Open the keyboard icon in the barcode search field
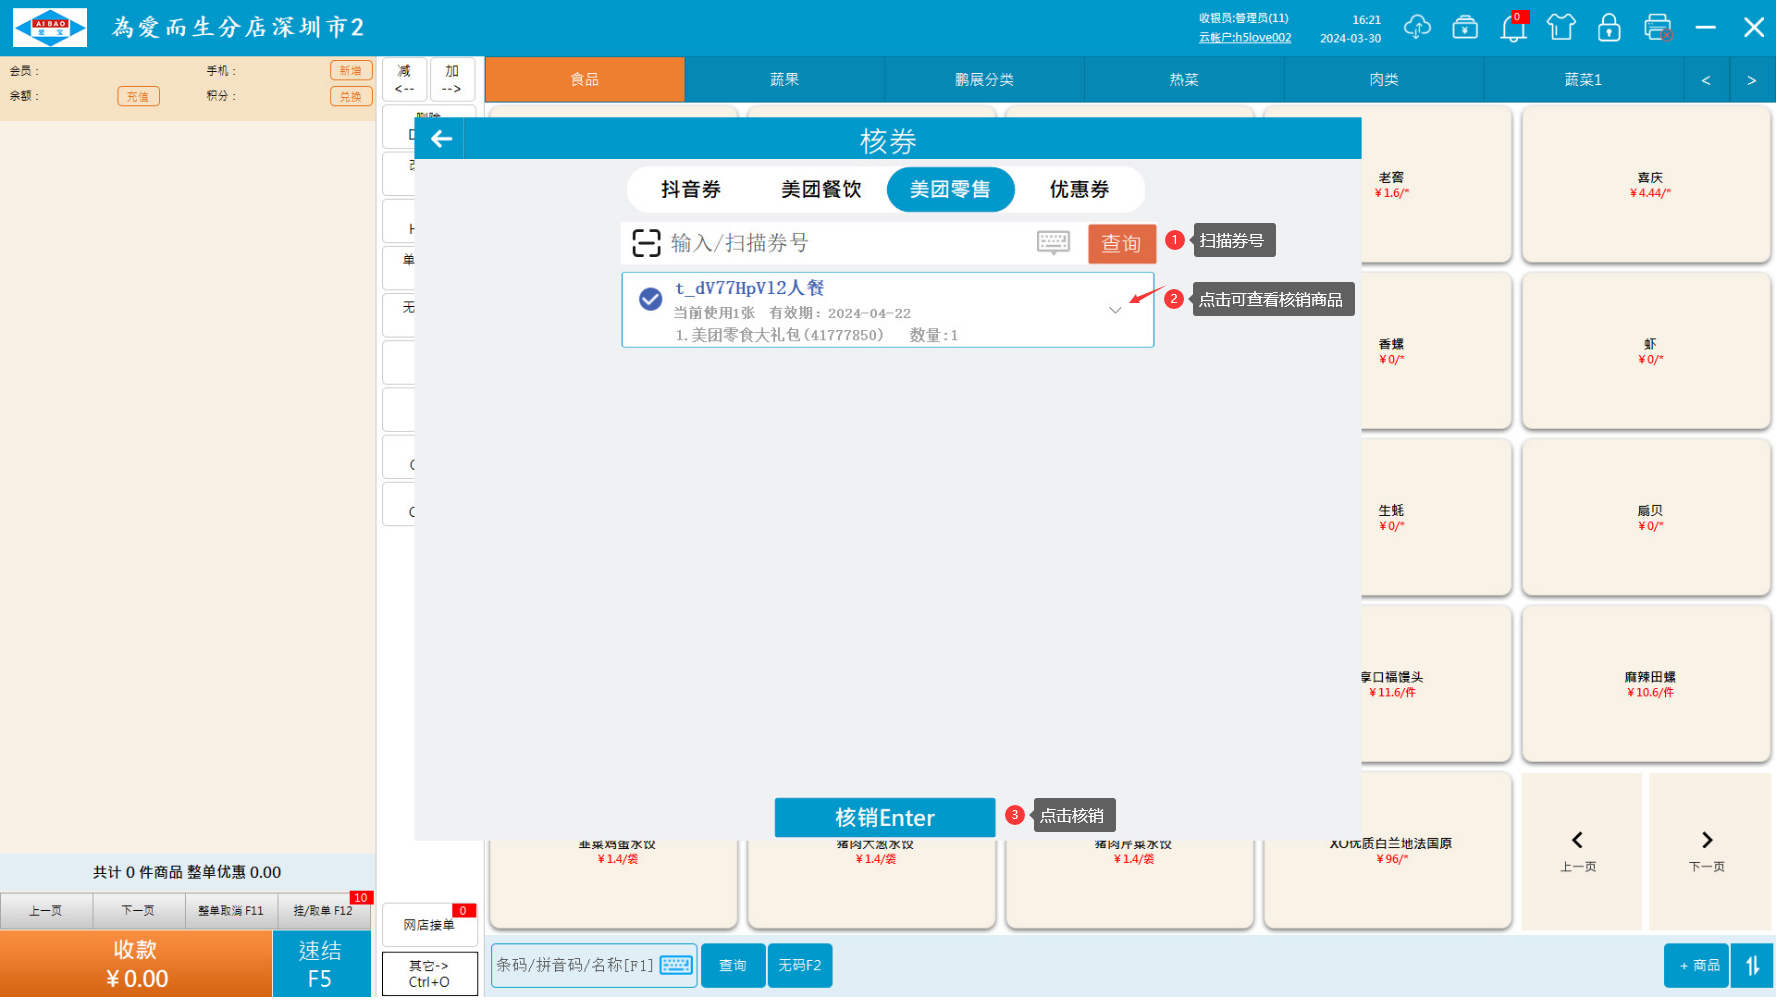Image resolution: width=1779 pixels, height=1000 pixels. click(x=676, y=965)
